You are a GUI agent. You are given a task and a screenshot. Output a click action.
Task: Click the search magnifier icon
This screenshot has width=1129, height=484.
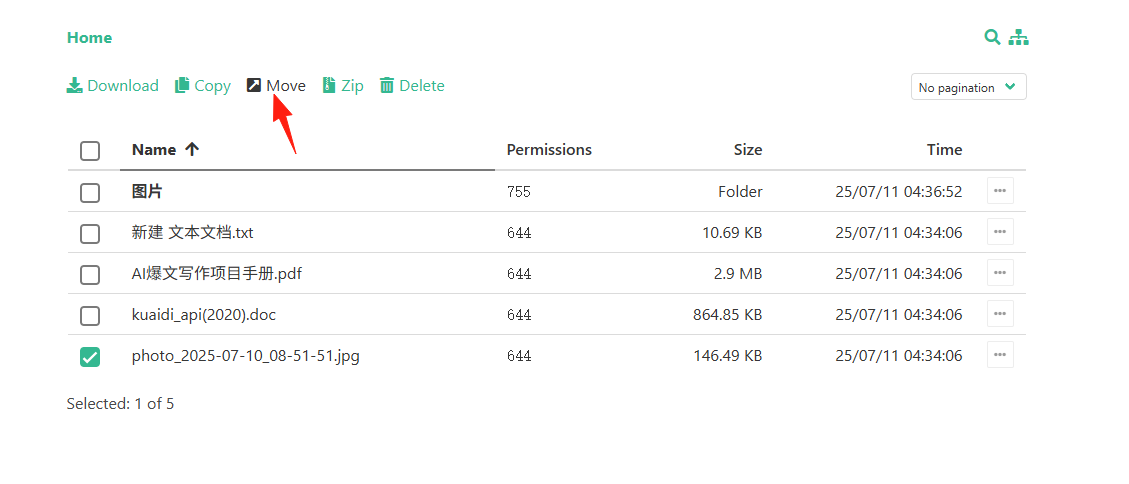(x=992, y=37)
